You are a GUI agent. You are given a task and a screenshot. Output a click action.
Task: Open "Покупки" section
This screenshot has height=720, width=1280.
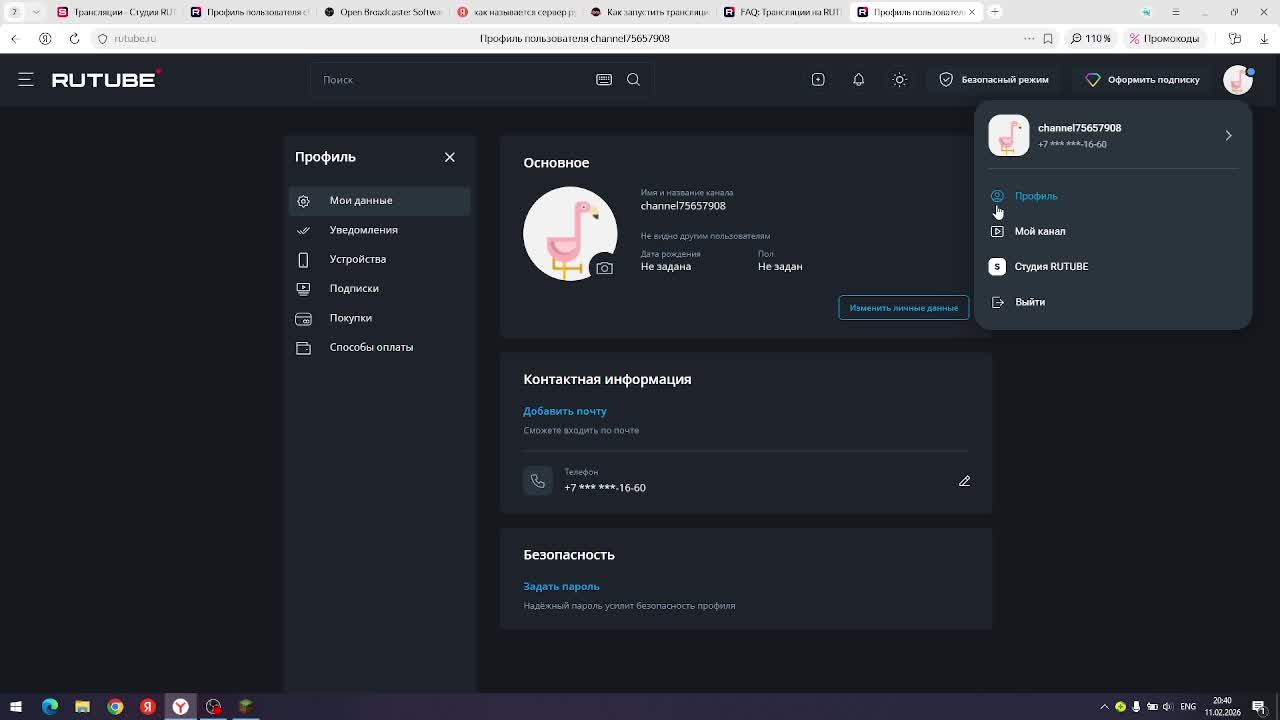[x=380, y=318]
